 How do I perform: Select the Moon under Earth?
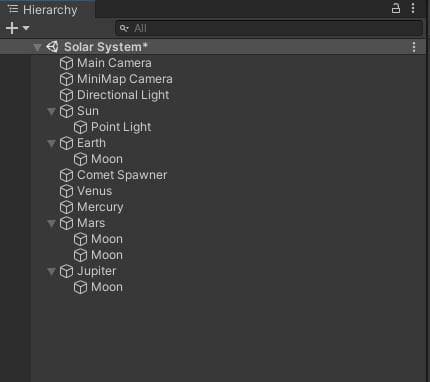(x=107, y=159)
